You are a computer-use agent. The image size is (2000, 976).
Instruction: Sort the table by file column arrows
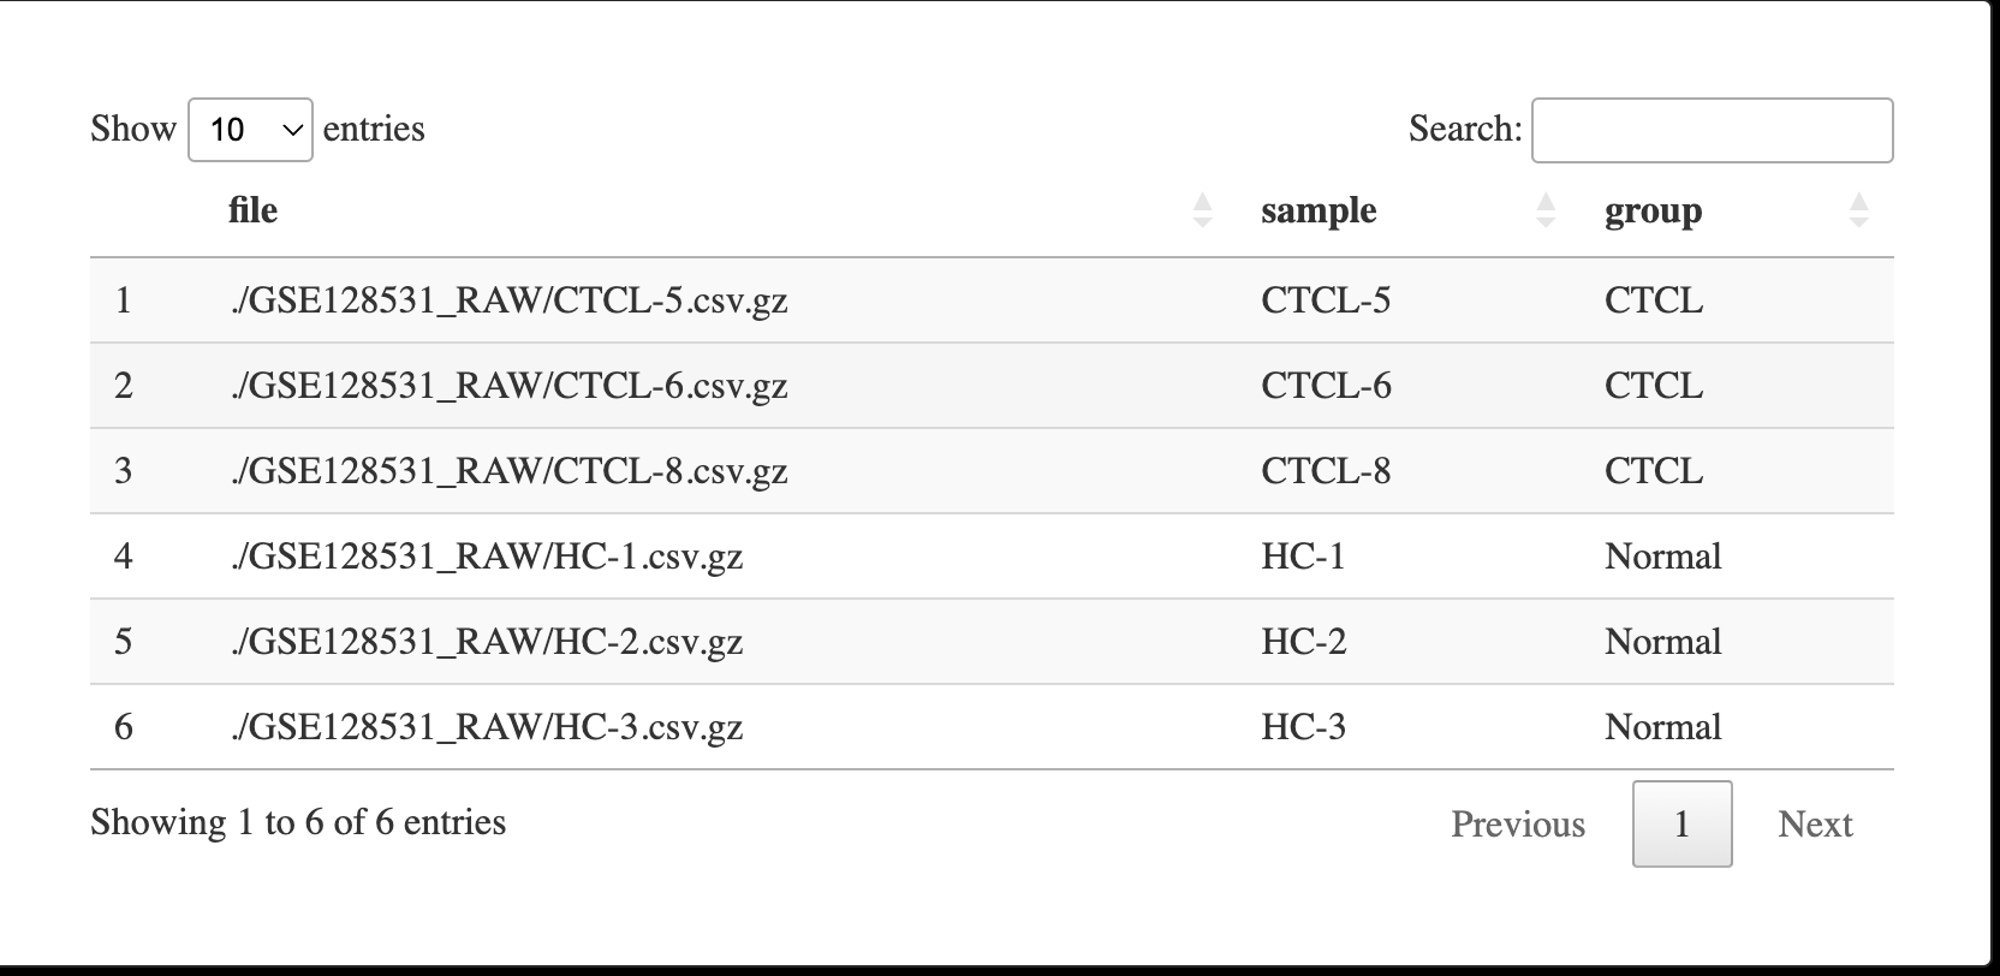[1202, 210]
